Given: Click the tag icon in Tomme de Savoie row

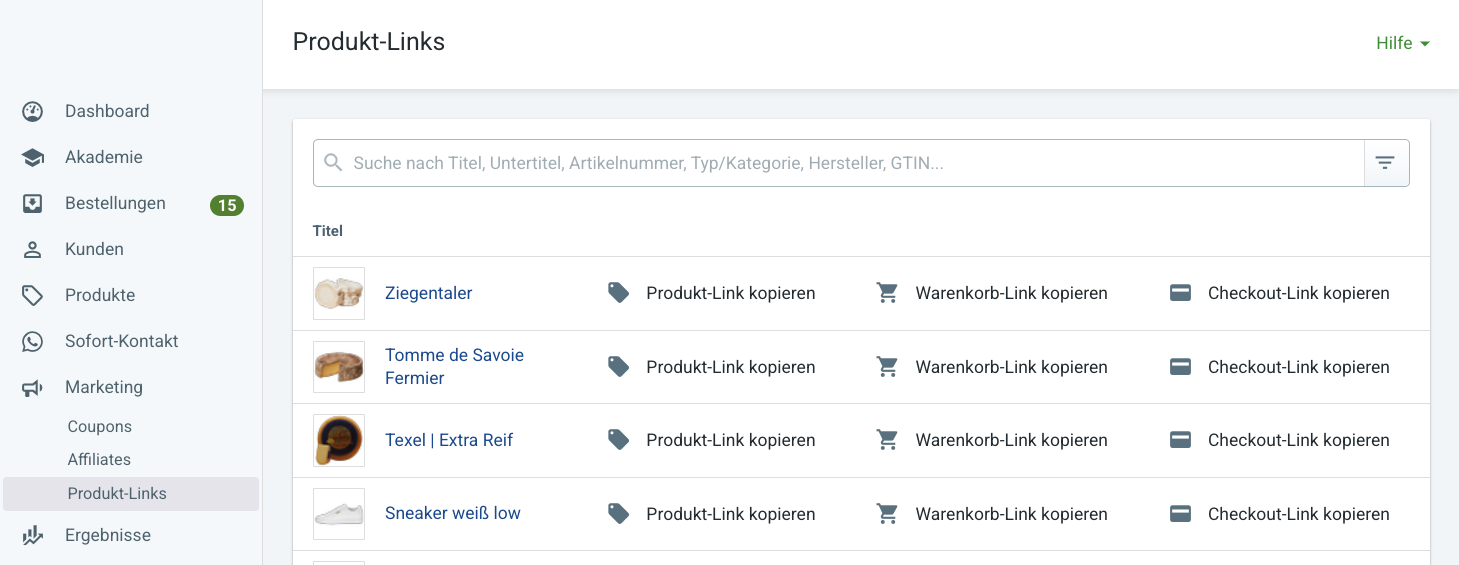Looking at the screenshot, I should coord(619,367).
